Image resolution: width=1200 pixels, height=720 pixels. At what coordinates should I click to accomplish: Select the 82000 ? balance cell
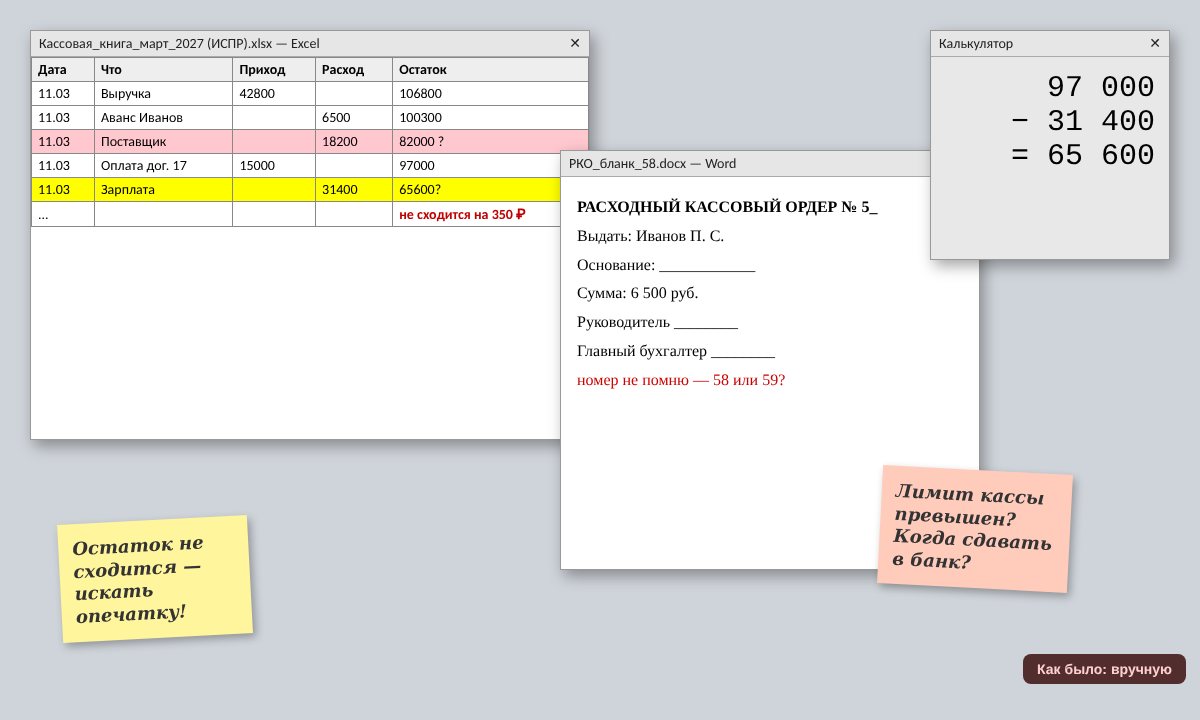(490, 142)
